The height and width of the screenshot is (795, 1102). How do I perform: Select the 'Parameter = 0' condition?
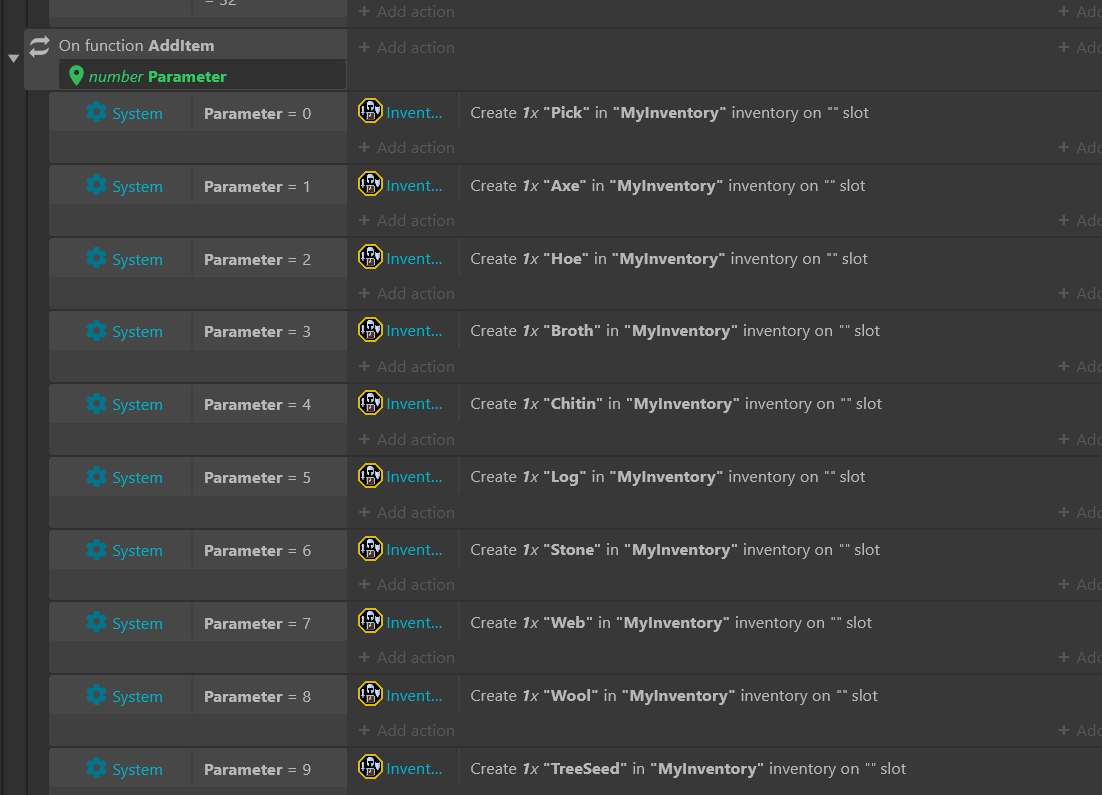(x=257, y=113)
